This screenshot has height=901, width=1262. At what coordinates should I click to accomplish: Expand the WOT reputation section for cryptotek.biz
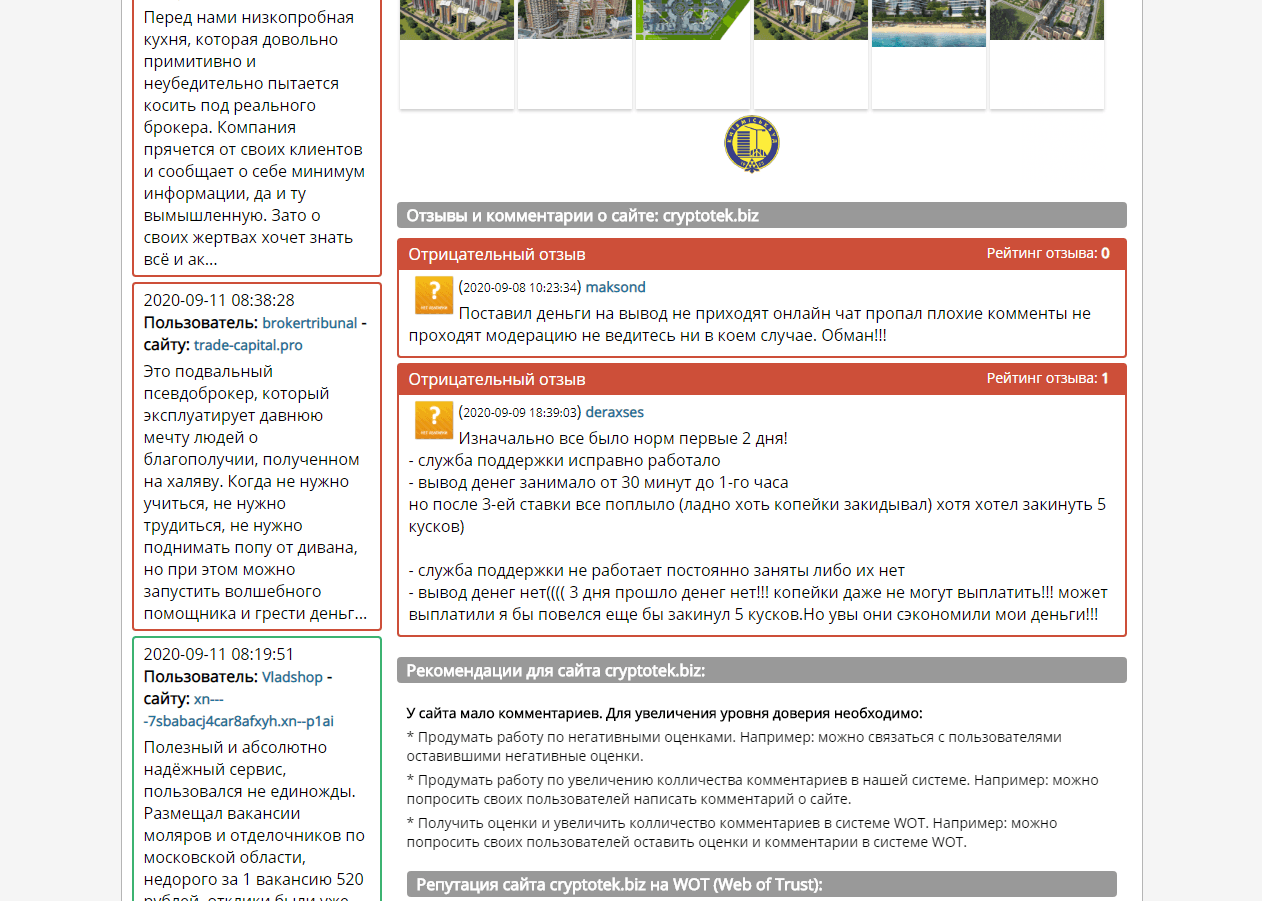click(764, 884)
